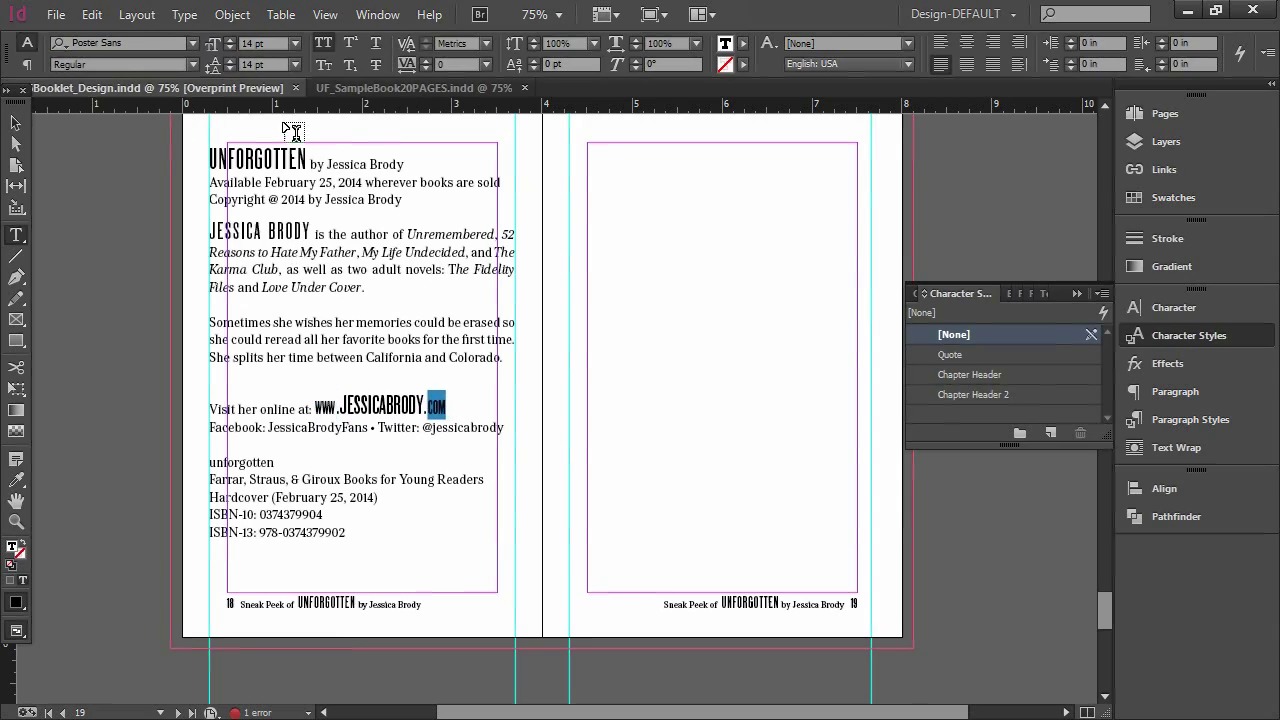Select the Type tool

pos(16,235)
